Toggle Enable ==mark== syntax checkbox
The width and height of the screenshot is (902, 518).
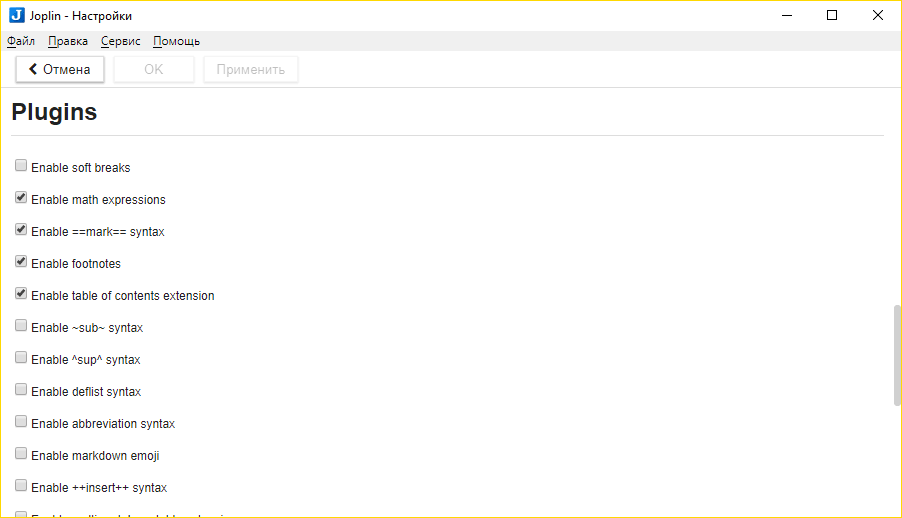pyautogui.click(x=21, y=230)
